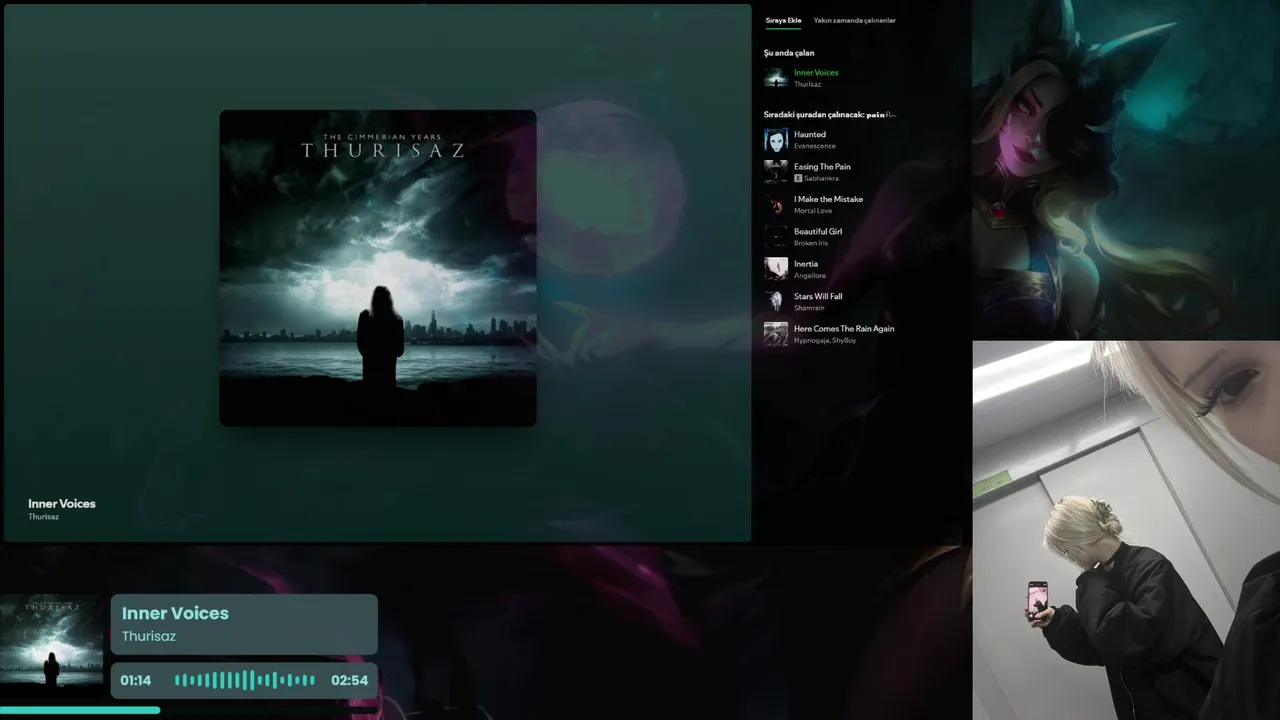The image size is (1280, 720).
Task: Click the explicit E badge beside Sabhankra
Action: click(798, 178)
